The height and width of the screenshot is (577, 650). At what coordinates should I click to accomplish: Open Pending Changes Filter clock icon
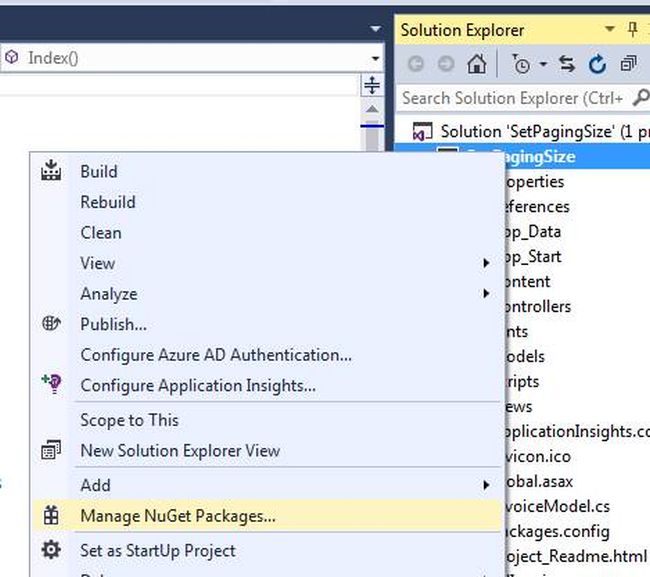521,64
